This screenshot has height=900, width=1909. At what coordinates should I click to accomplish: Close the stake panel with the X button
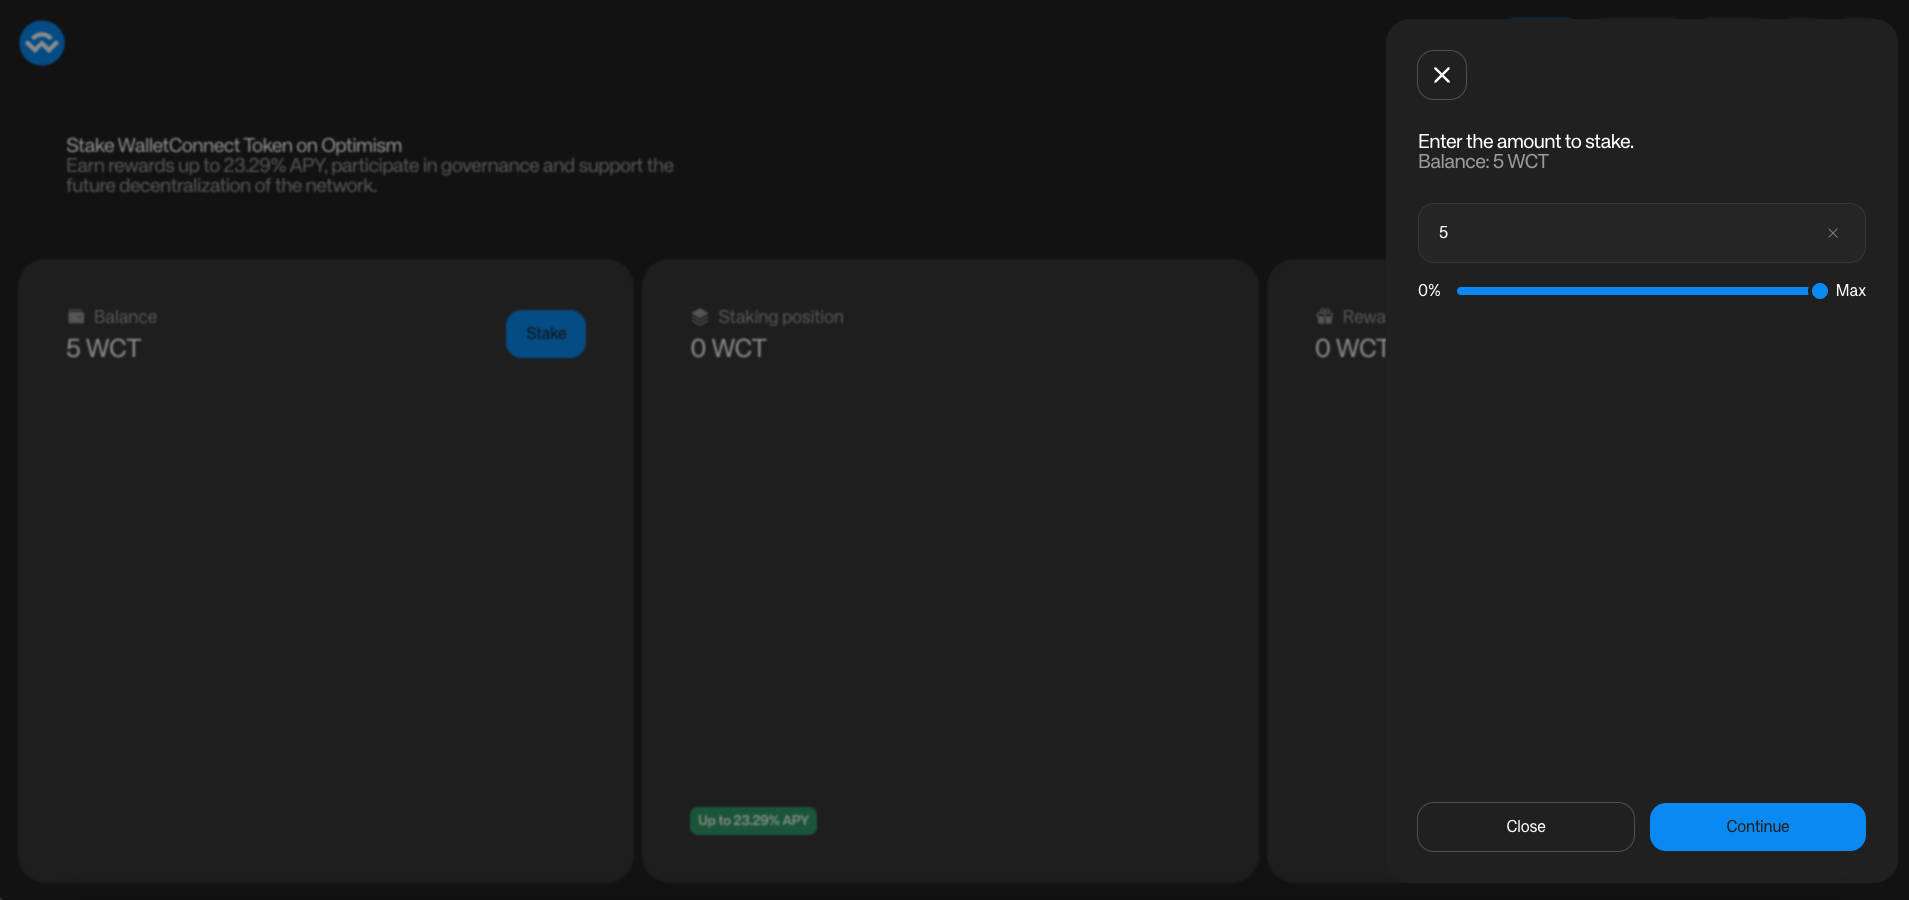pyautogui.click(x=1441, y=75)
